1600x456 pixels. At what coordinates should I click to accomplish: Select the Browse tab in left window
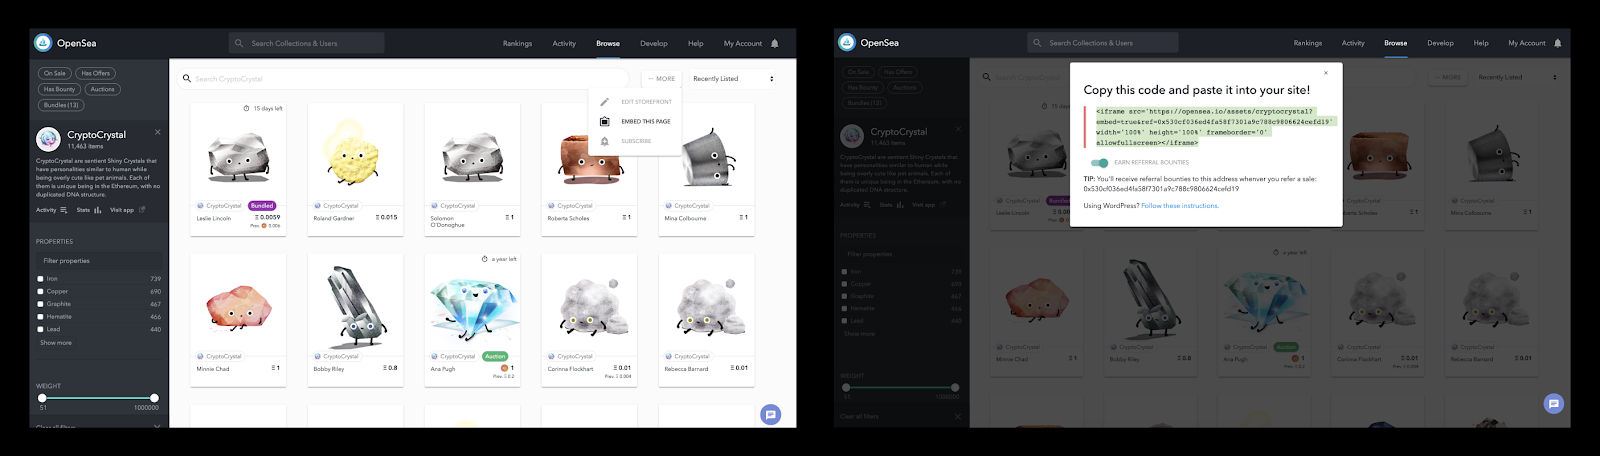click(608, 43)
